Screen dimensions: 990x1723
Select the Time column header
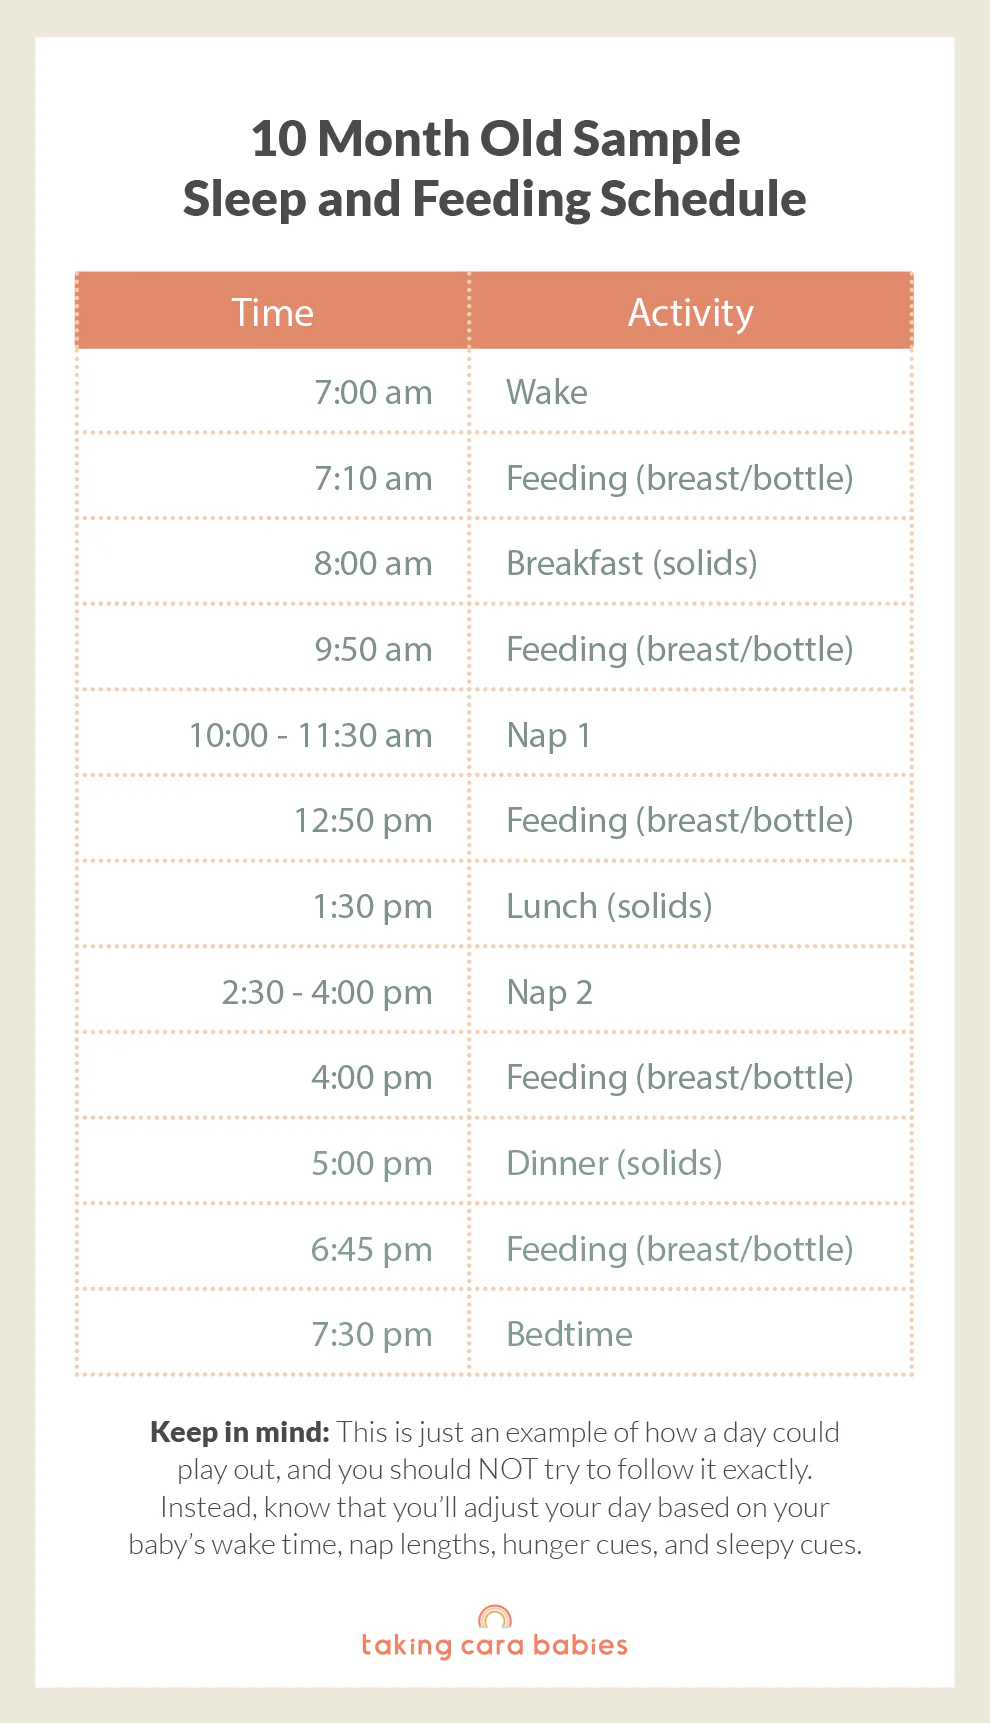[x=272, y=313]
